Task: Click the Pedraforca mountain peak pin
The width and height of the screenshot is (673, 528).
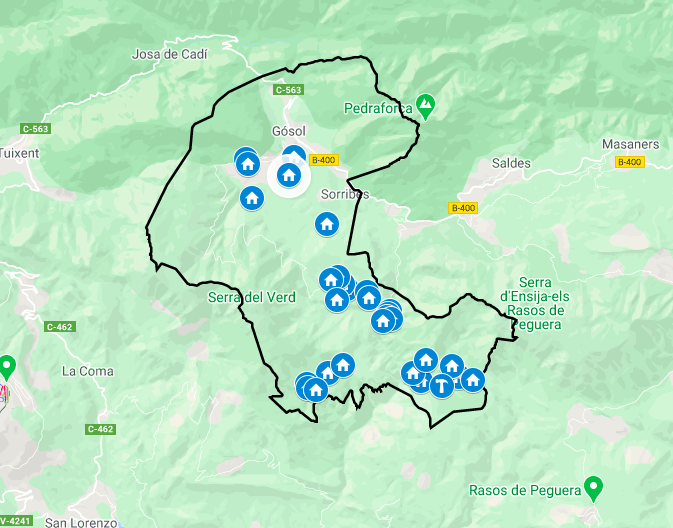Action: tap(425, 106)
